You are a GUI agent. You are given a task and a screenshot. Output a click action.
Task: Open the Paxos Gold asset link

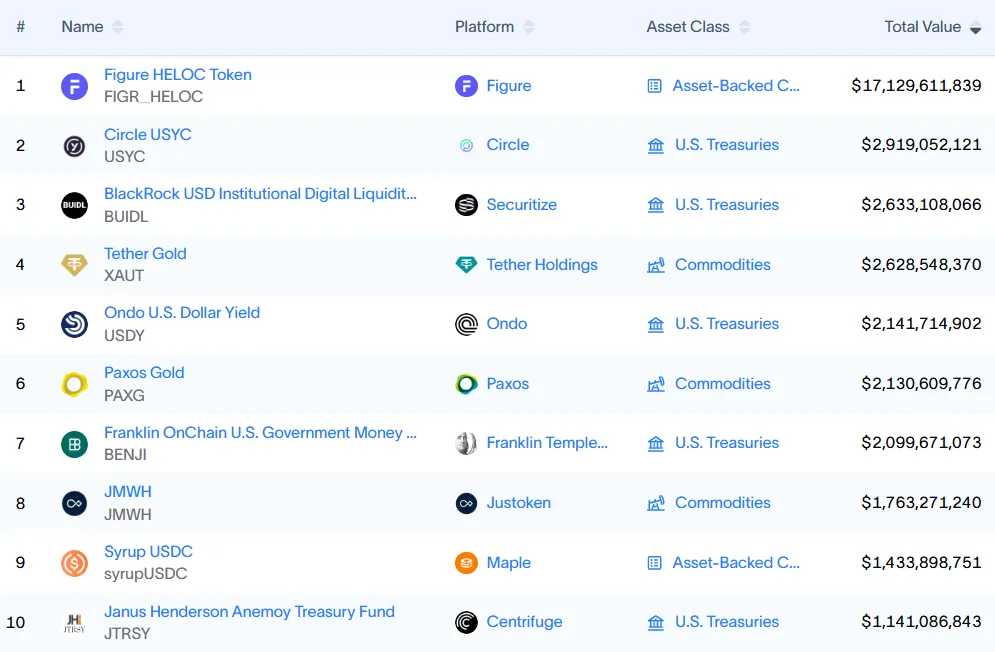click(x=144, y=373)
